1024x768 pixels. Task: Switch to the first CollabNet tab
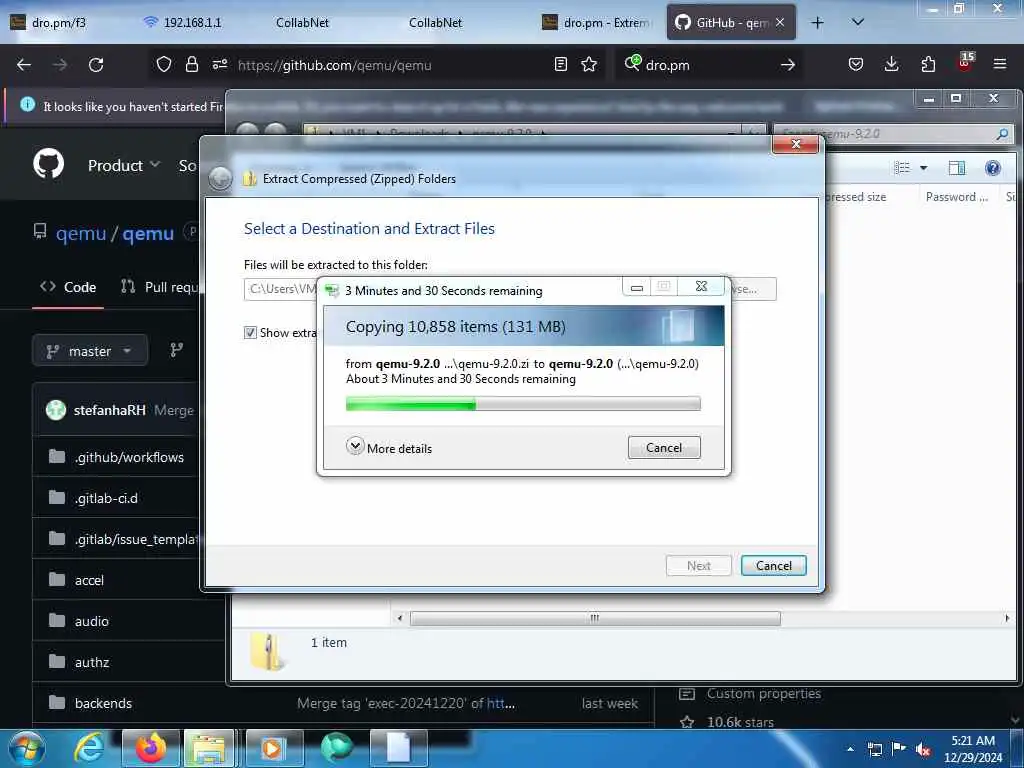pos(302,23)
